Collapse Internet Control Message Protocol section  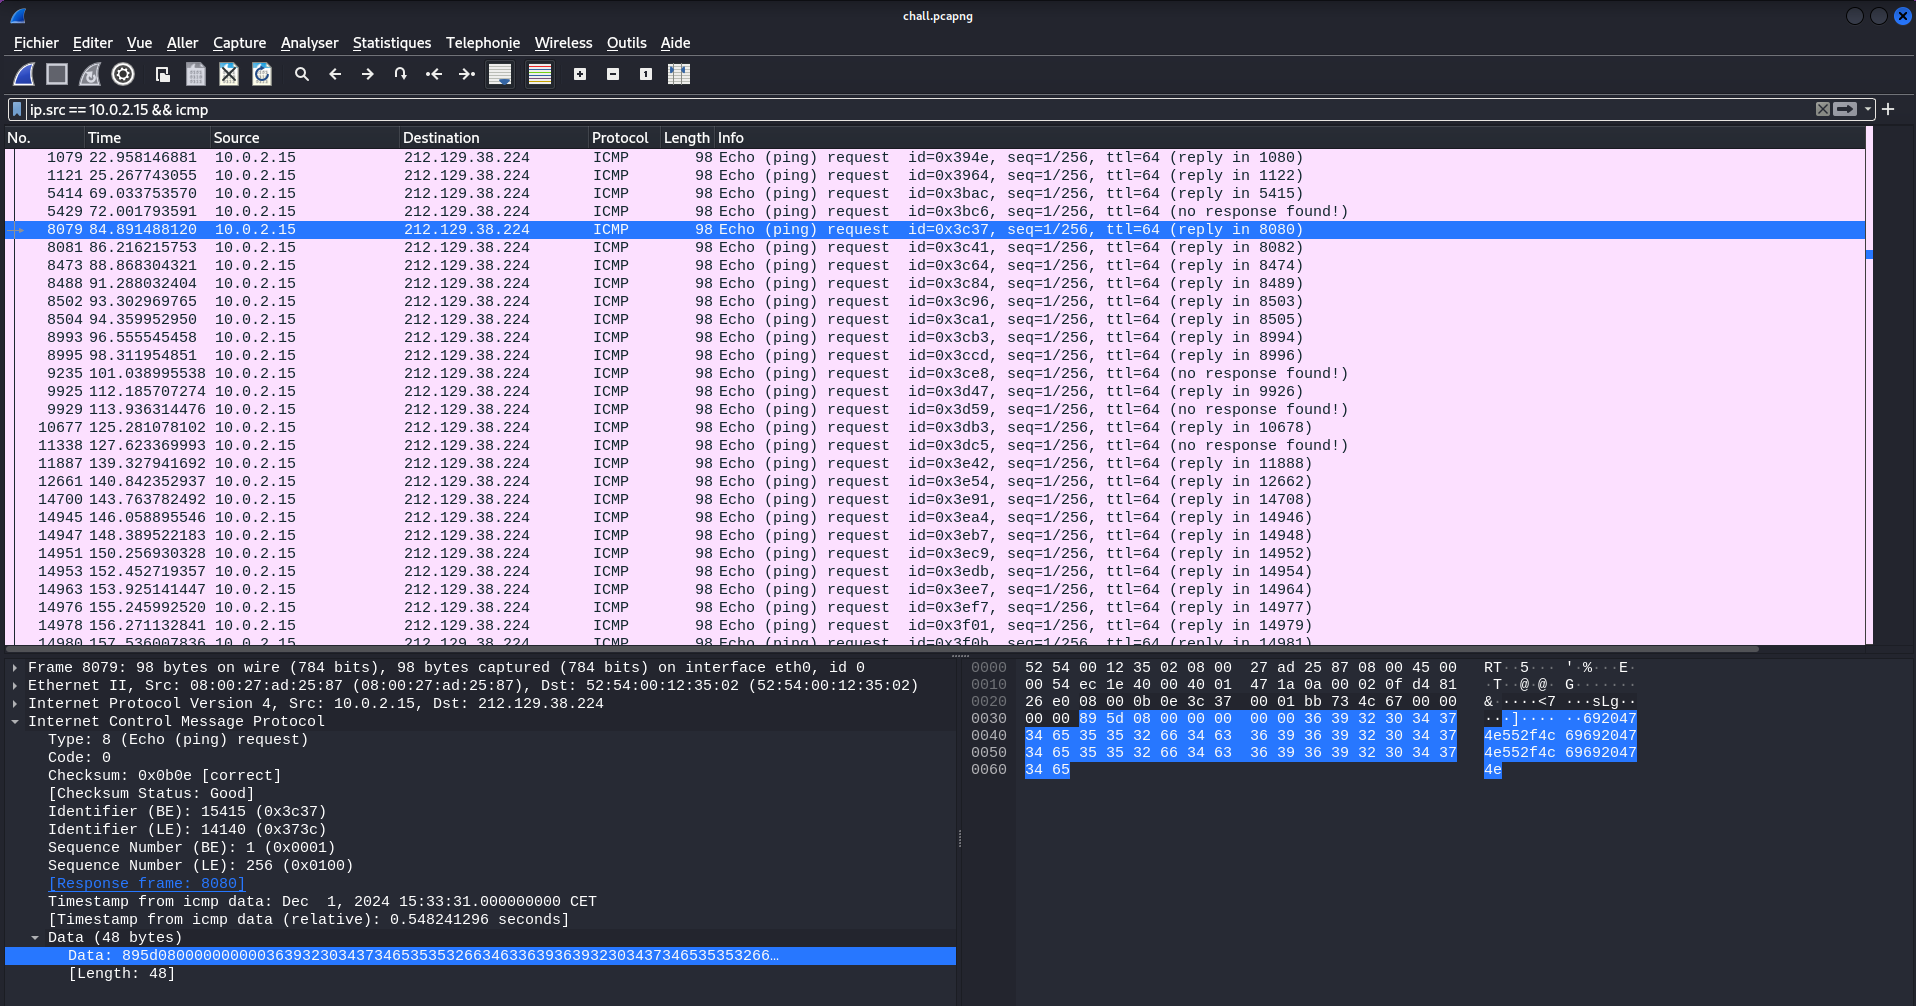[15, 721]
